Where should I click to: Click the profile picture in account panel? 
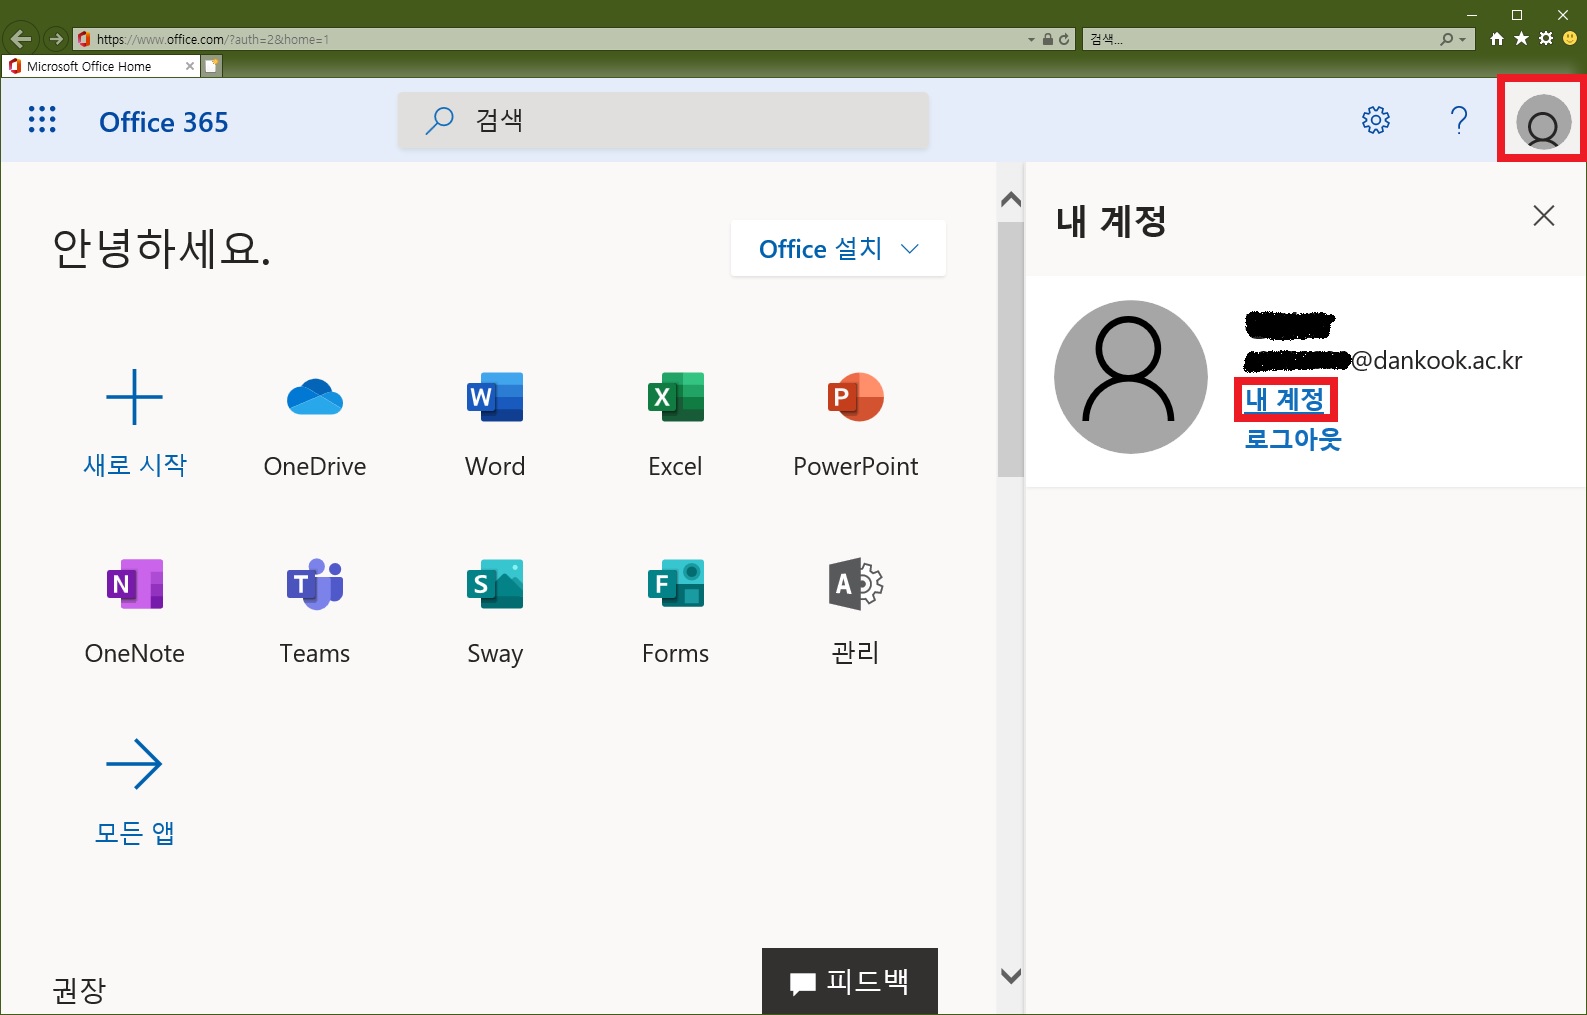(x=1131, y=377)
